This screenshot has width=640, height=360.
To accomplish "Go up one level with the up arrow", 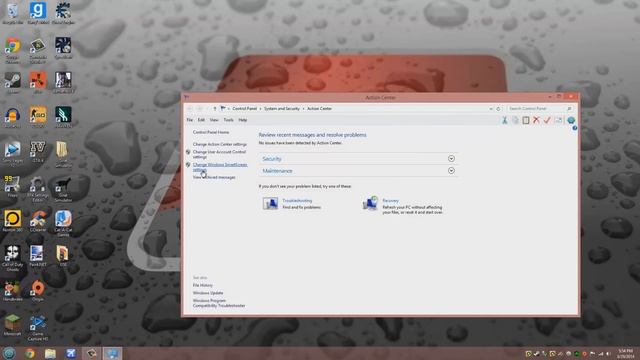I will click(x=214, y=109).
